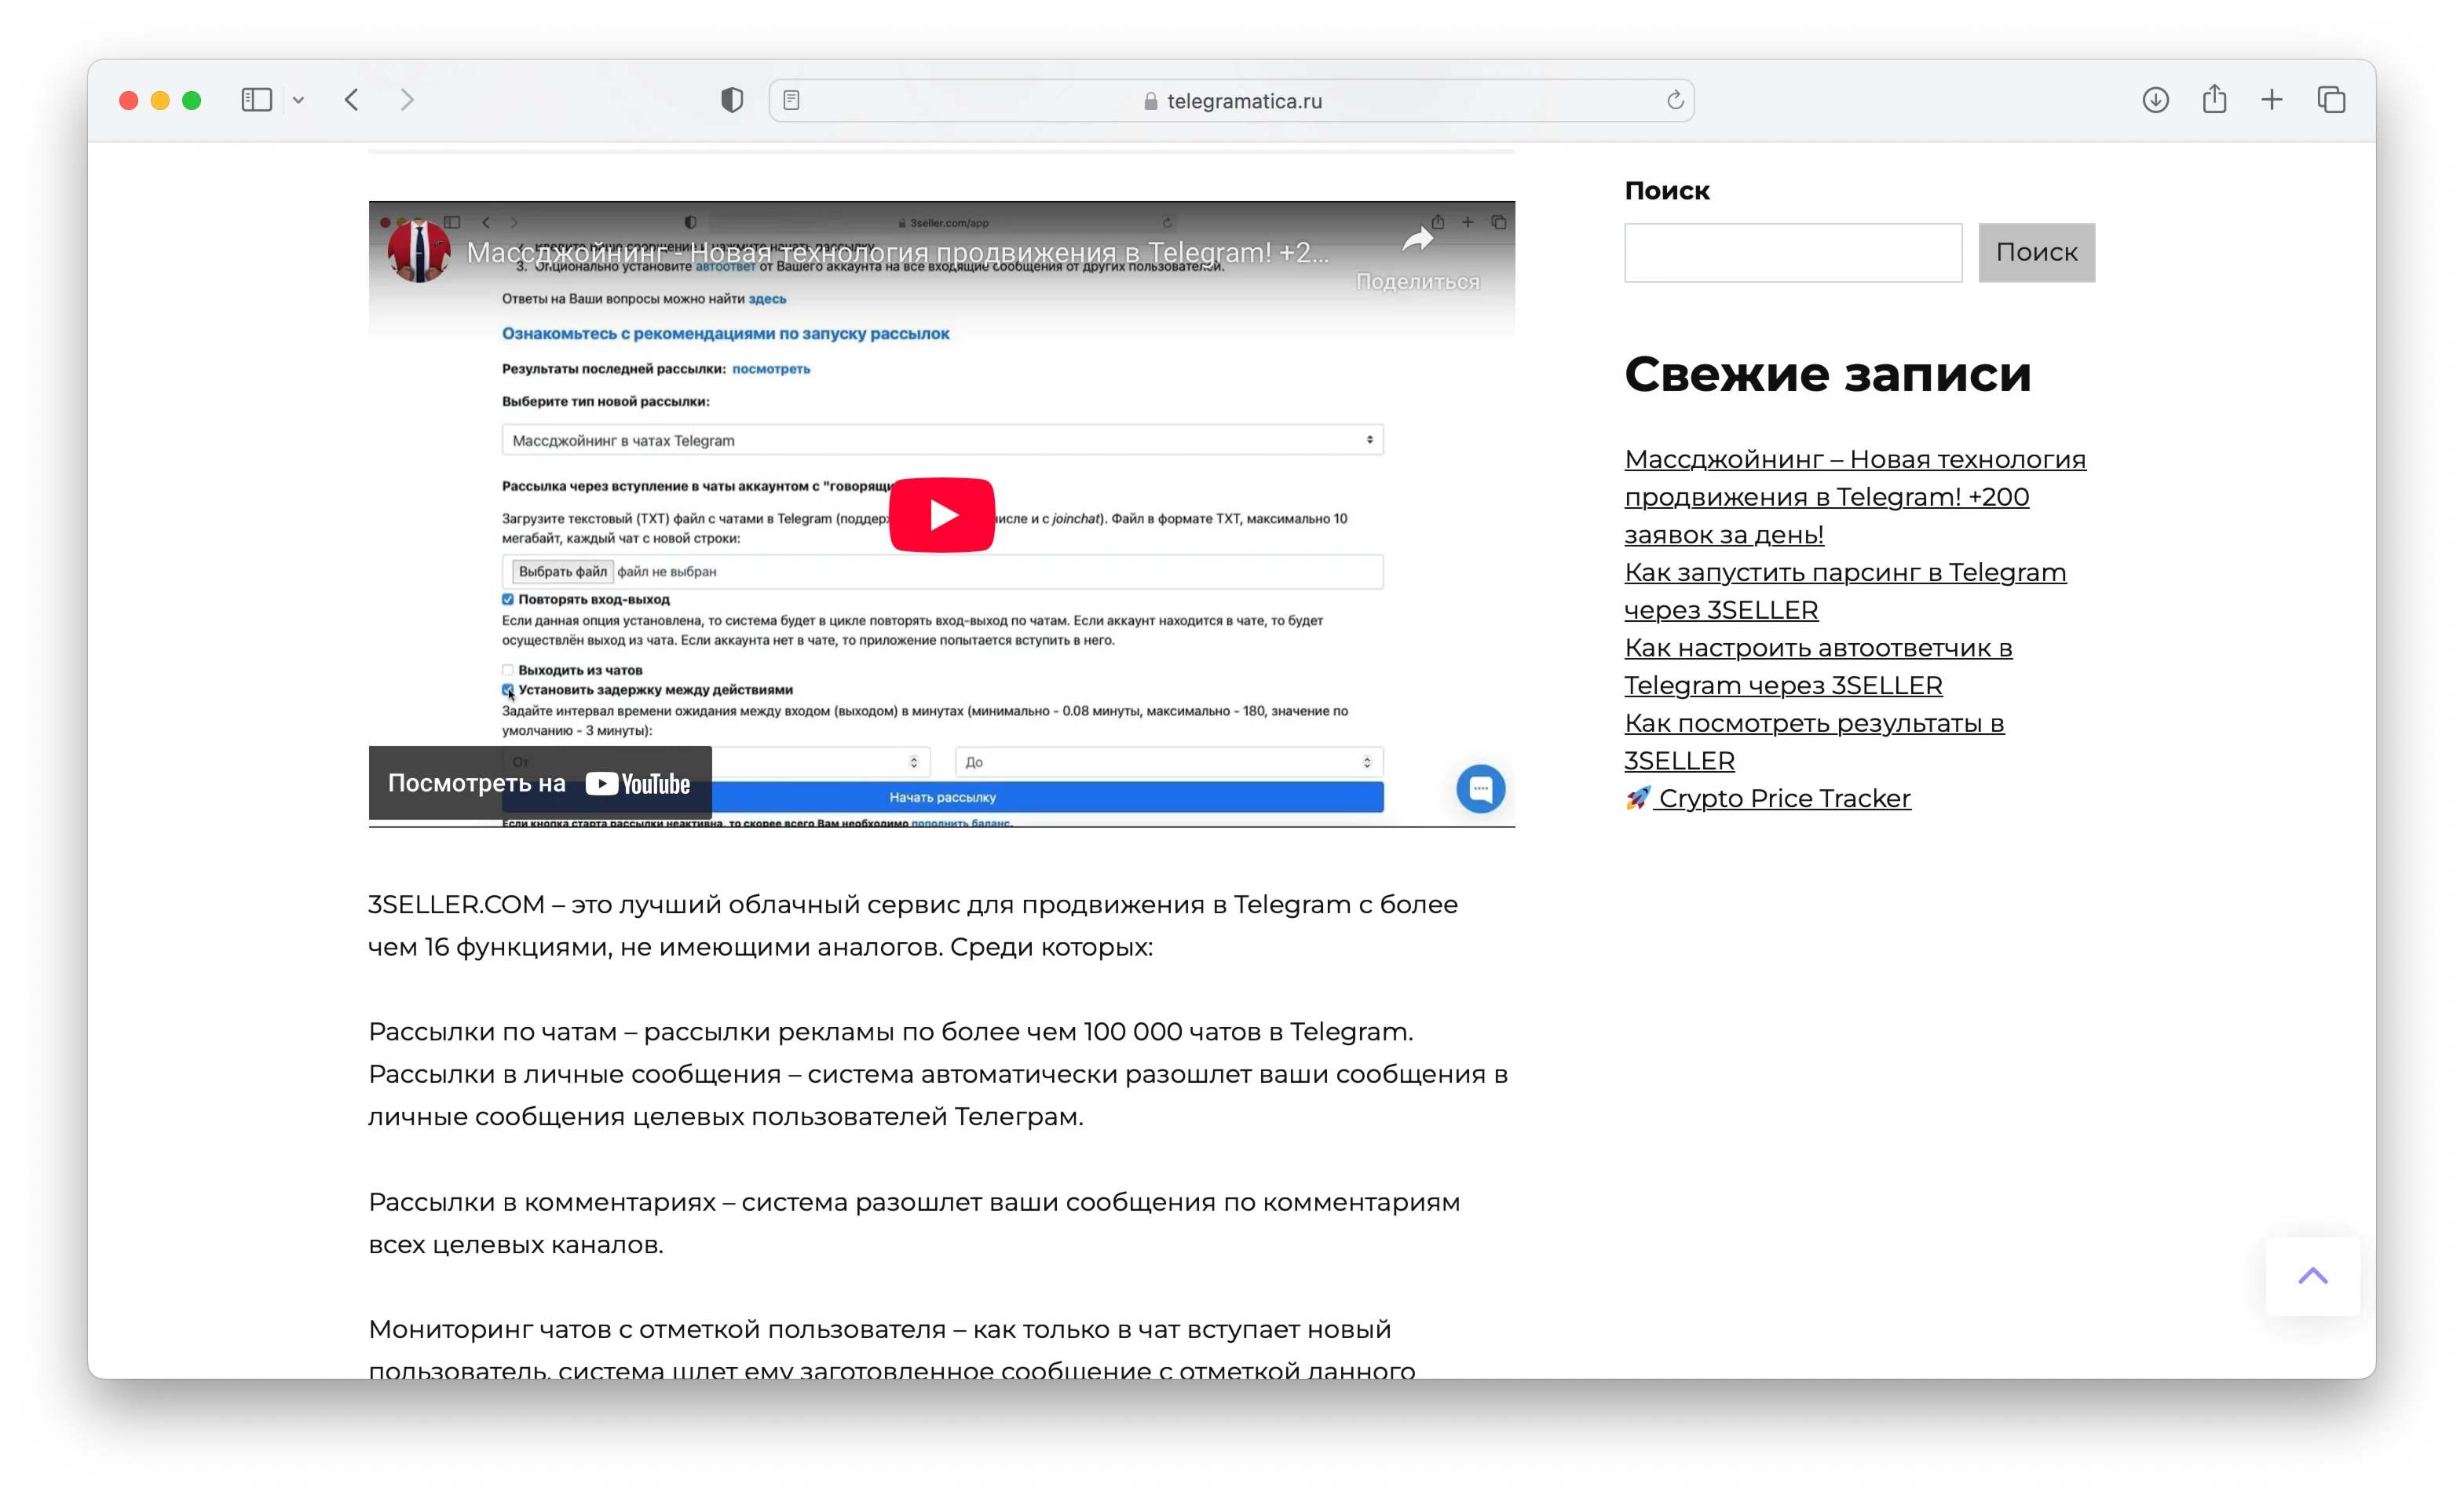
Task: Add a new tab with the plus icon
Action: [x=2272, y=100]
